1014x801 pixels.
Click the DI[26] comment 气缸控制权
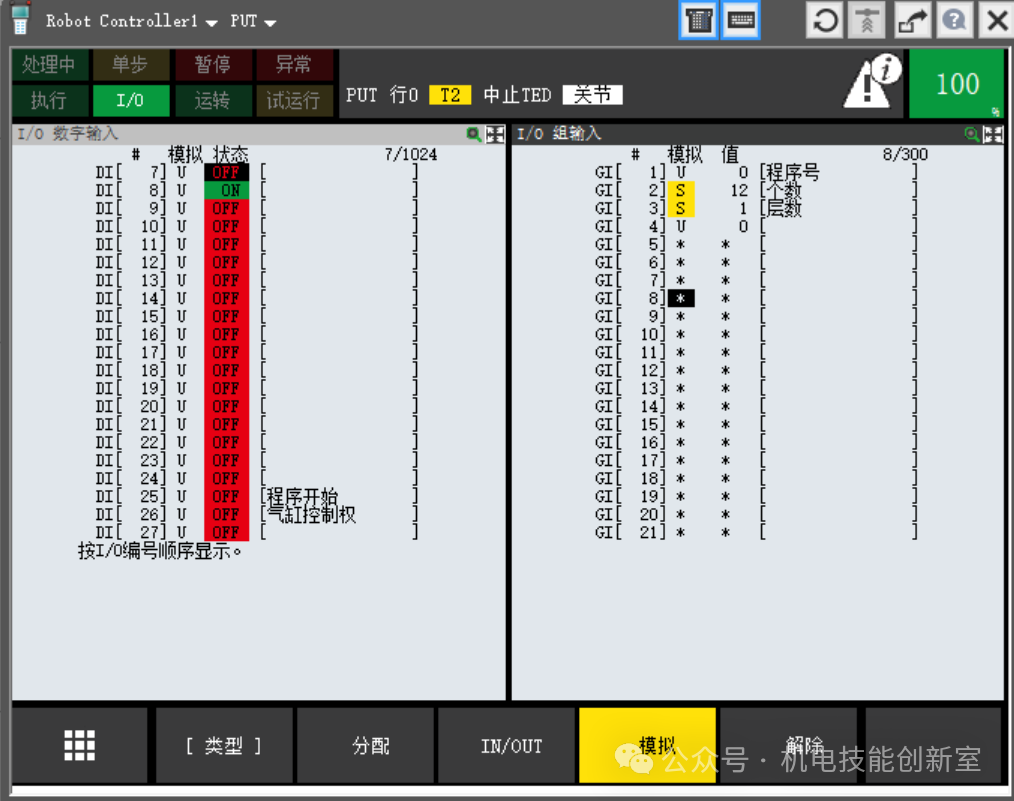(x=312, y=515)
